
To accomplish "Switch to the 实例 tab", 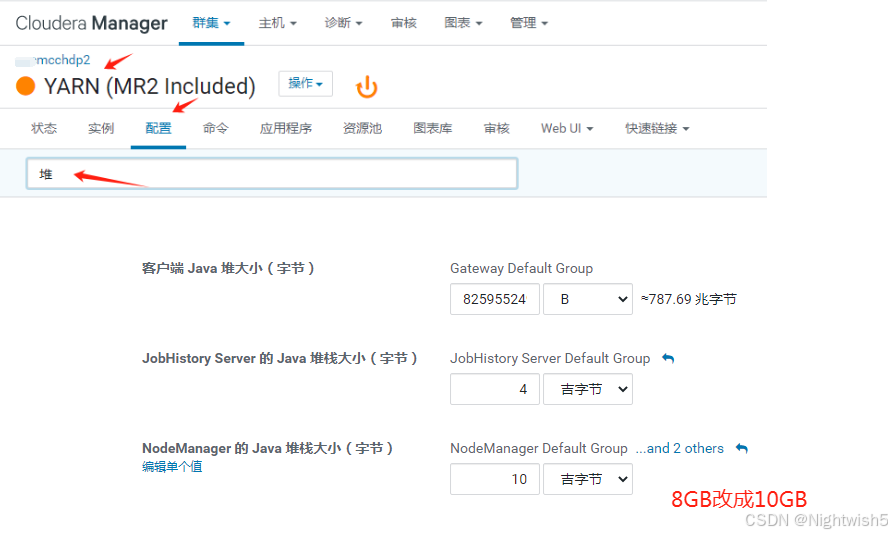I will point(101,128).
